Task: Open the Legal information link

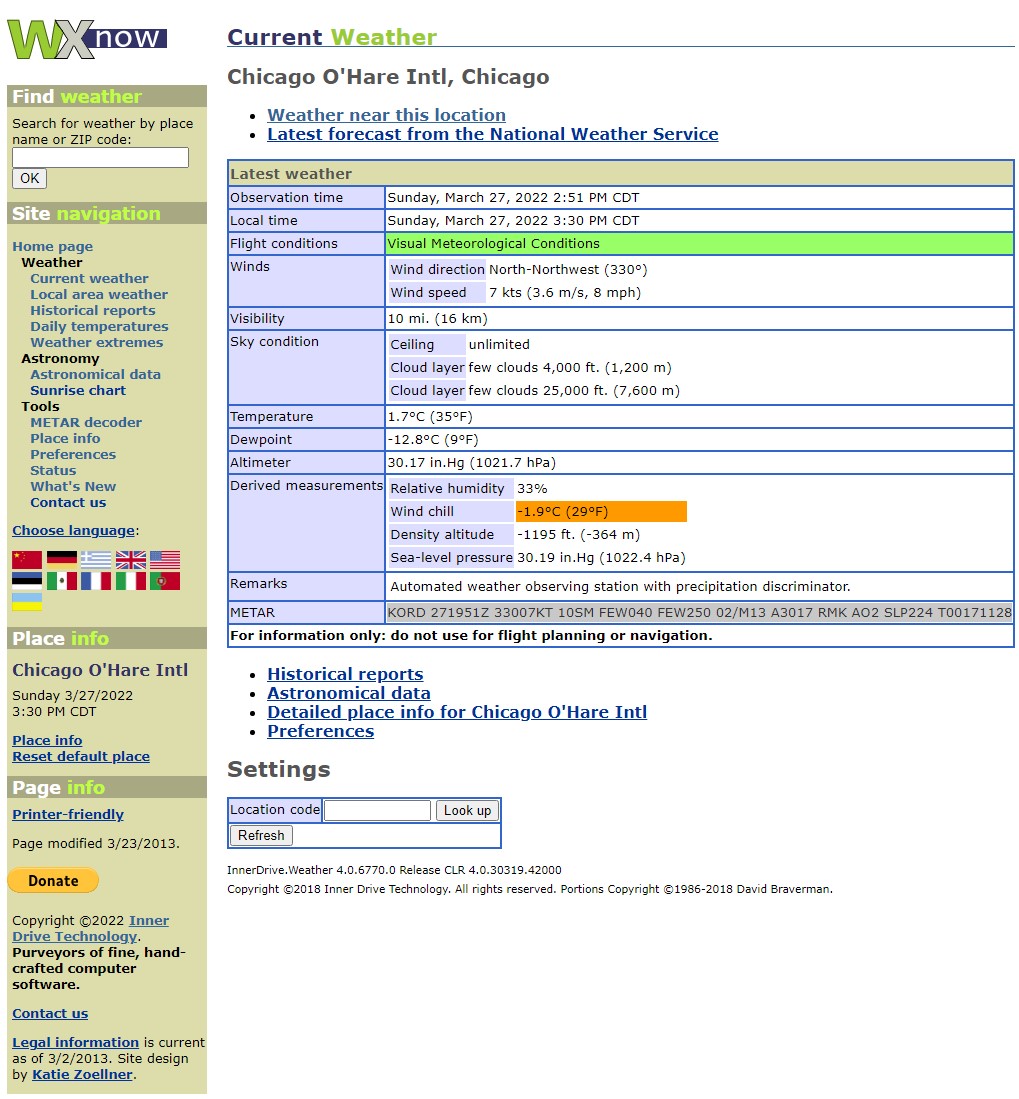Action: click(x=75, y=1044)
